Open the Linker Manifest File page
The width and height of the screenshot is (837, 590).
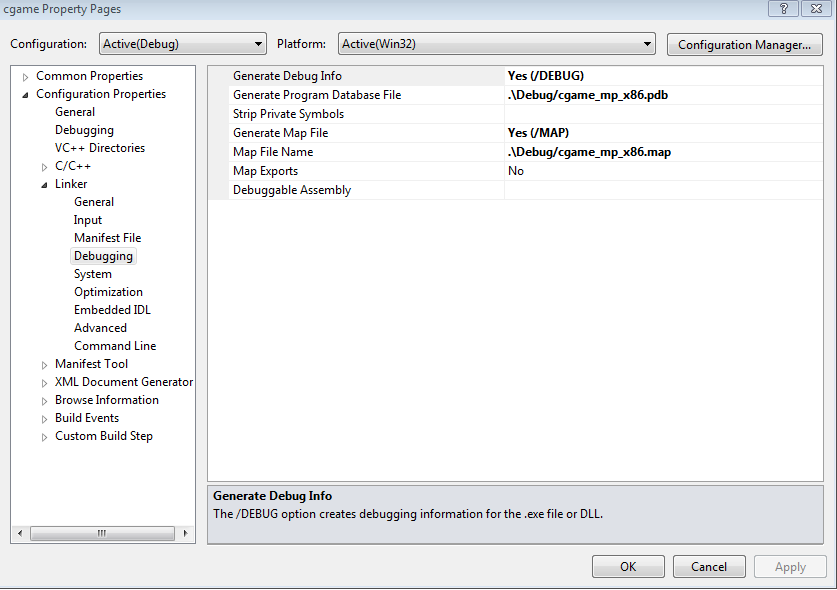point(107,238)
